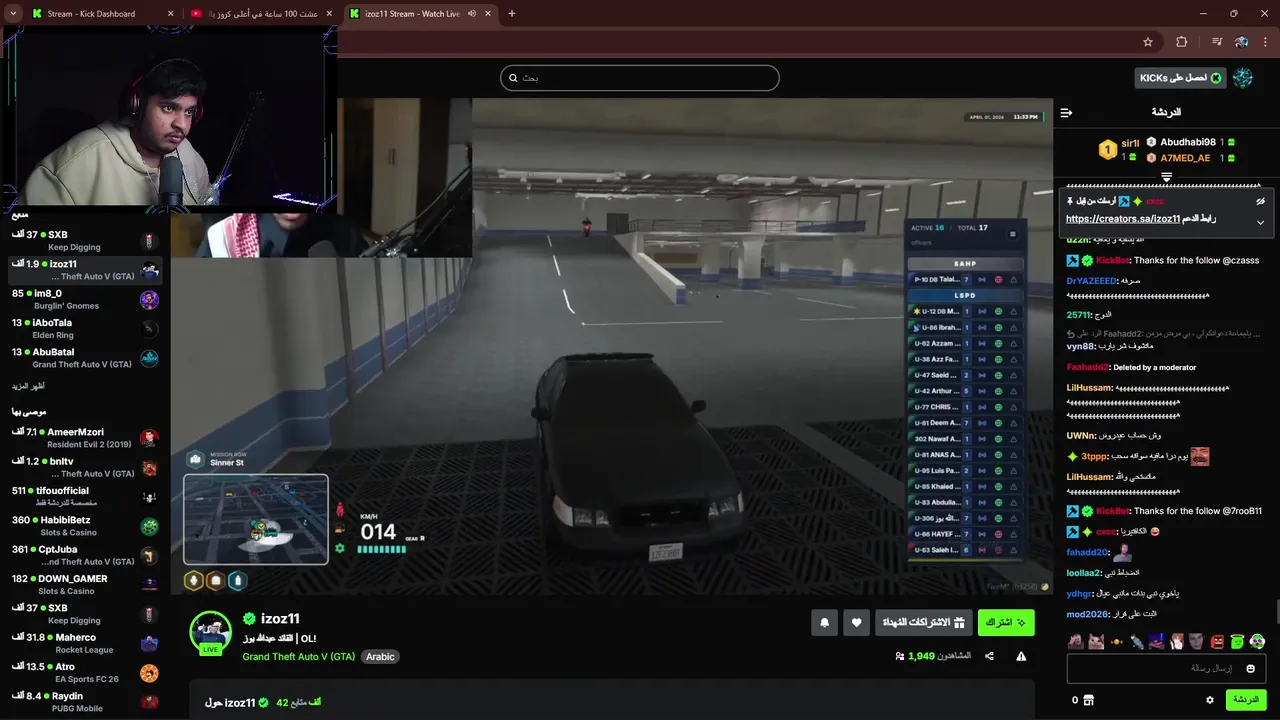Collapse the chat leaderboard with the handle arrow
The image size is (1280, 720).
pyautogui.click(x=1166, y=177)
